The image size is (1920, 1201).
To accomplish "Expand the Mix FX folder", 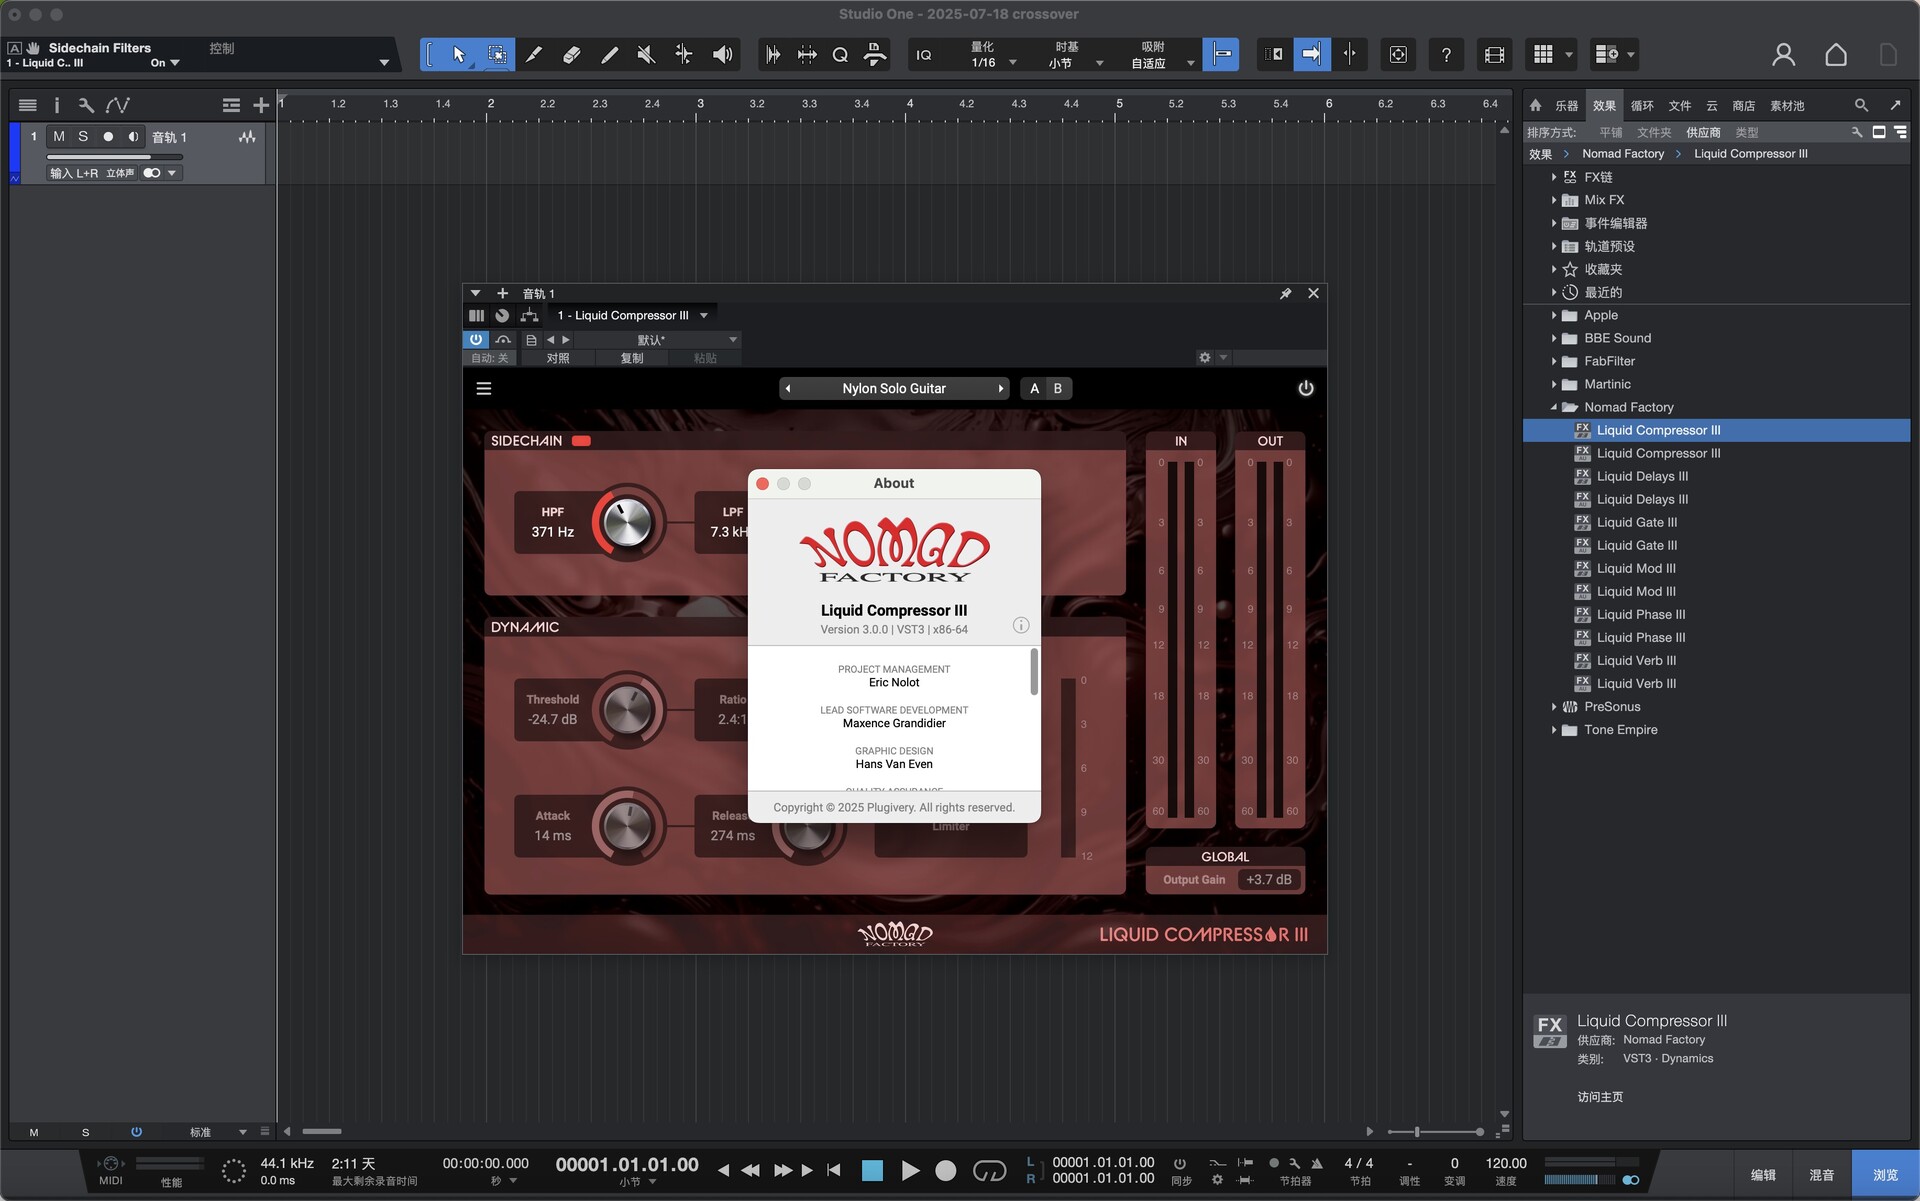I will [x=1553, y=200].
